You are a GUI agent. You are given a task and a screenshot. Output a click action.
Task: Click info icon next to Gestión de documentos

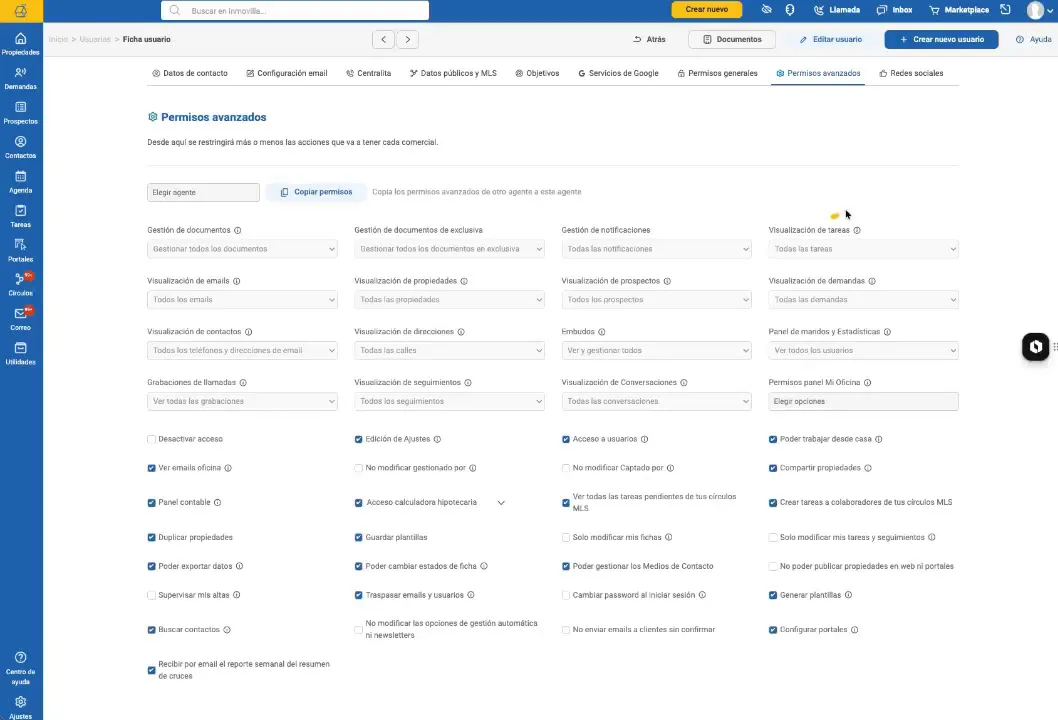(238, 230)
